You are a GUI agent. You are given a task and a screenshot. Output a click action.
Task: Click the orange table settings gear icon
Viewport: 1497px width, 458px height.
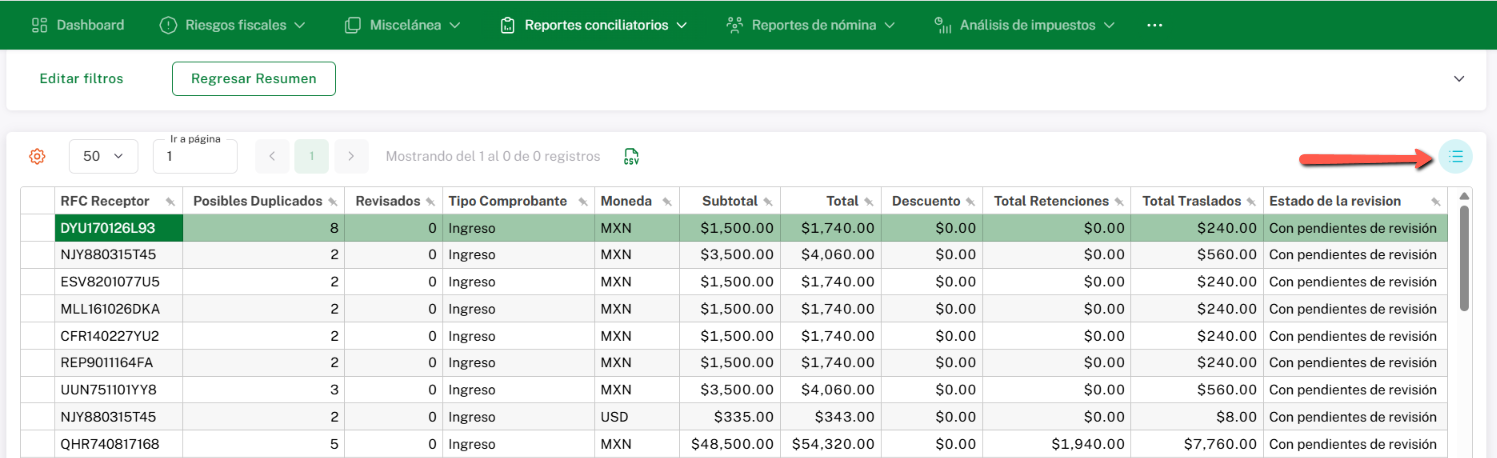[37, 156]
